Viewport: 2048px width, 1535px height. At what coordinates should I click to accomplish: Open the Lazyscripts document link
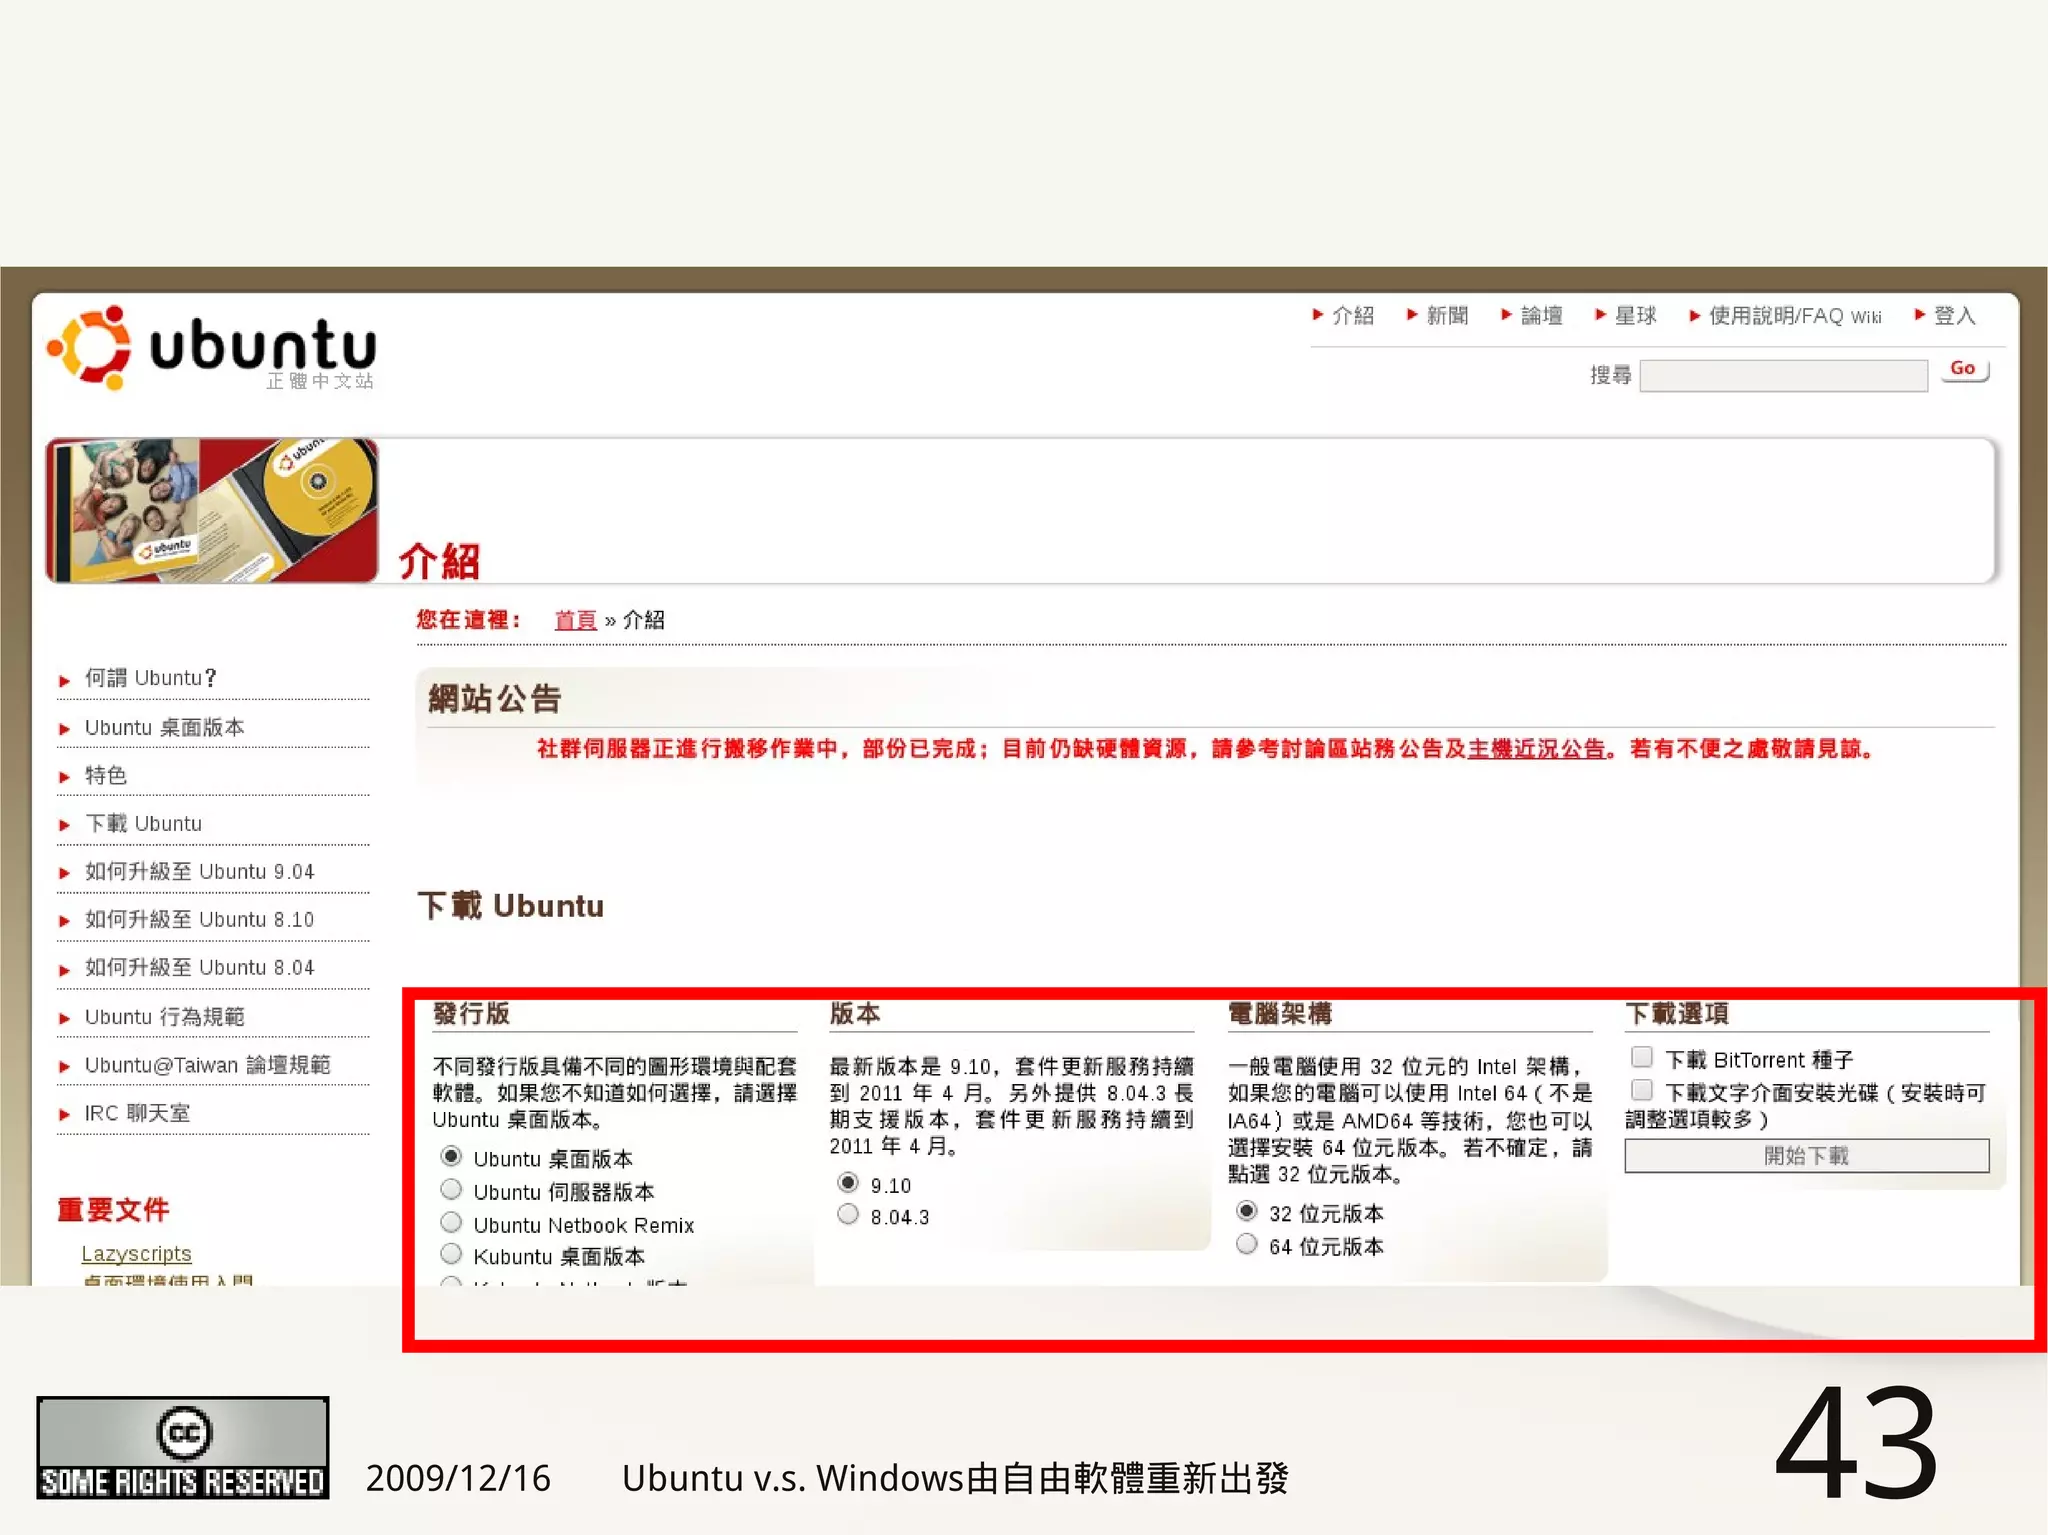coord(136,1254)
